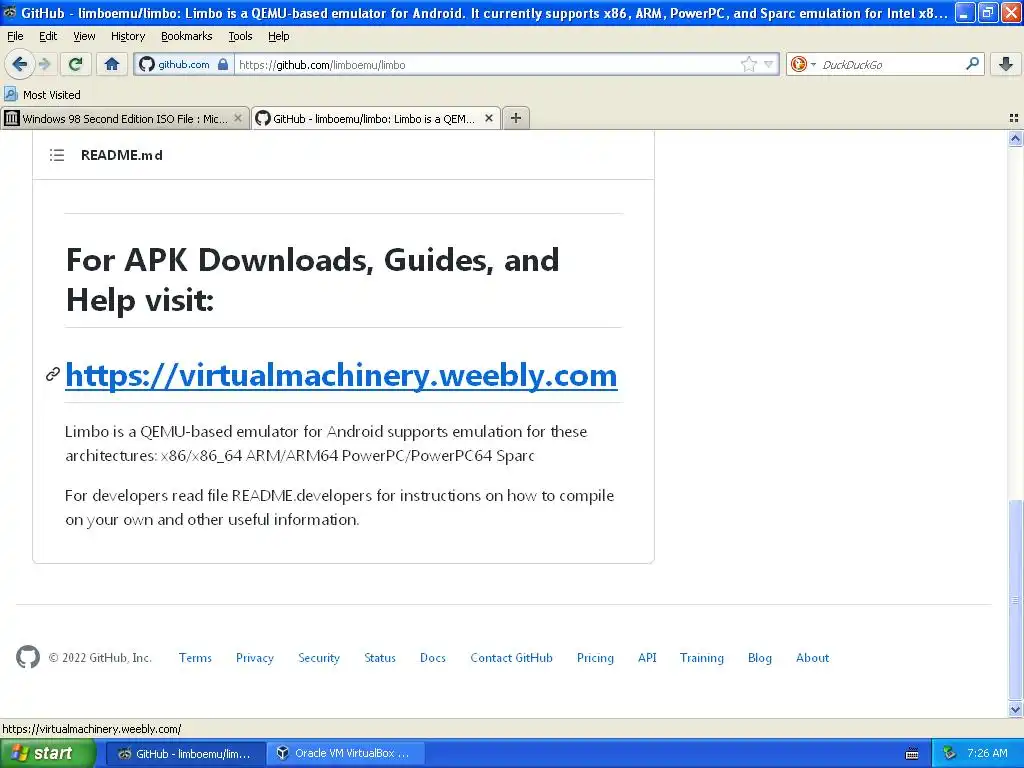Viewport: 1024px width, 768px height.
Task: Open the About footer link
Action: tap(812, 658)
